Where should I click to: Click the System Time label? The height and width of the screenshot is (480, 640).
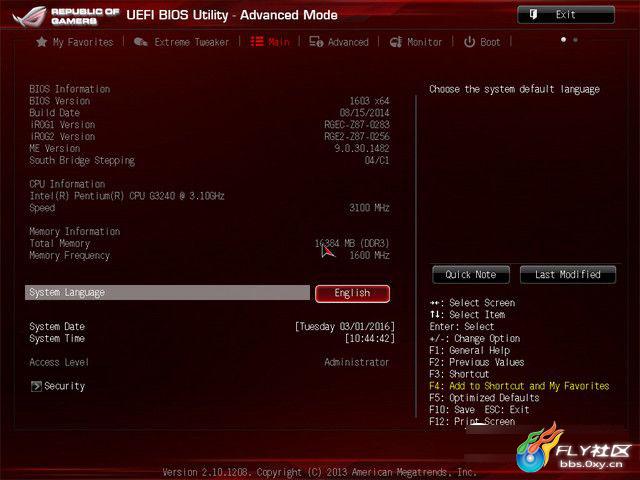(x=57, y=338)
